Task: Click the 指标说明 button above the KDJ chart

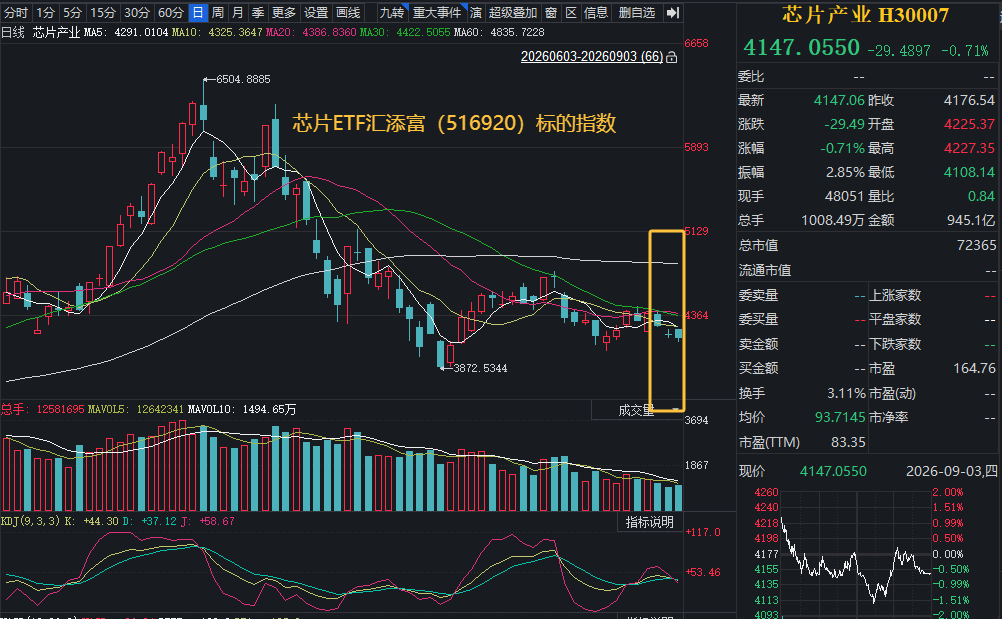Action: (649, 522)
